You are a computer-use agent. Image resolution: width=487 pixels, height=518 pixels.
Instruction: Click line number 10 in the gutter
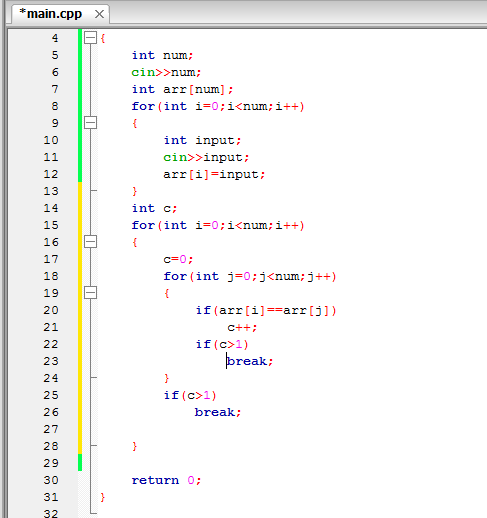51,140
